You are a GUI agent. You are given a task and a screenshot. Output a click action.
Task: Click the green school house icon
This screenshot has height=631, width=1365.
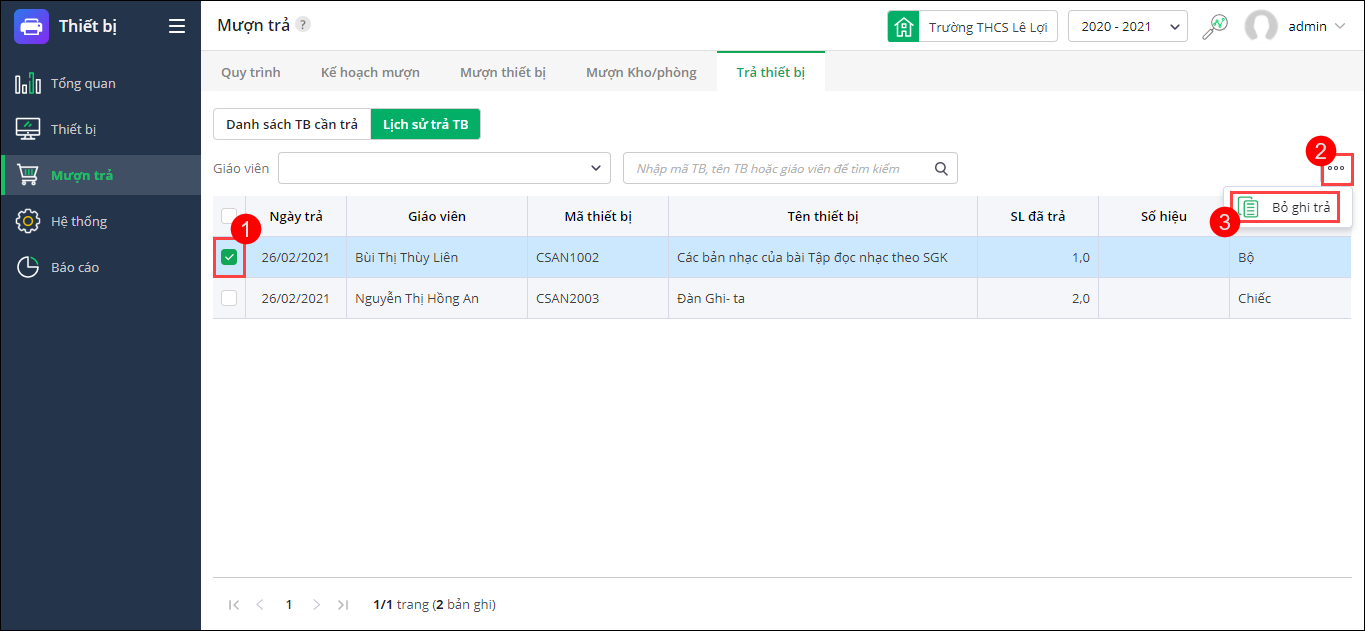pos(904,26)
